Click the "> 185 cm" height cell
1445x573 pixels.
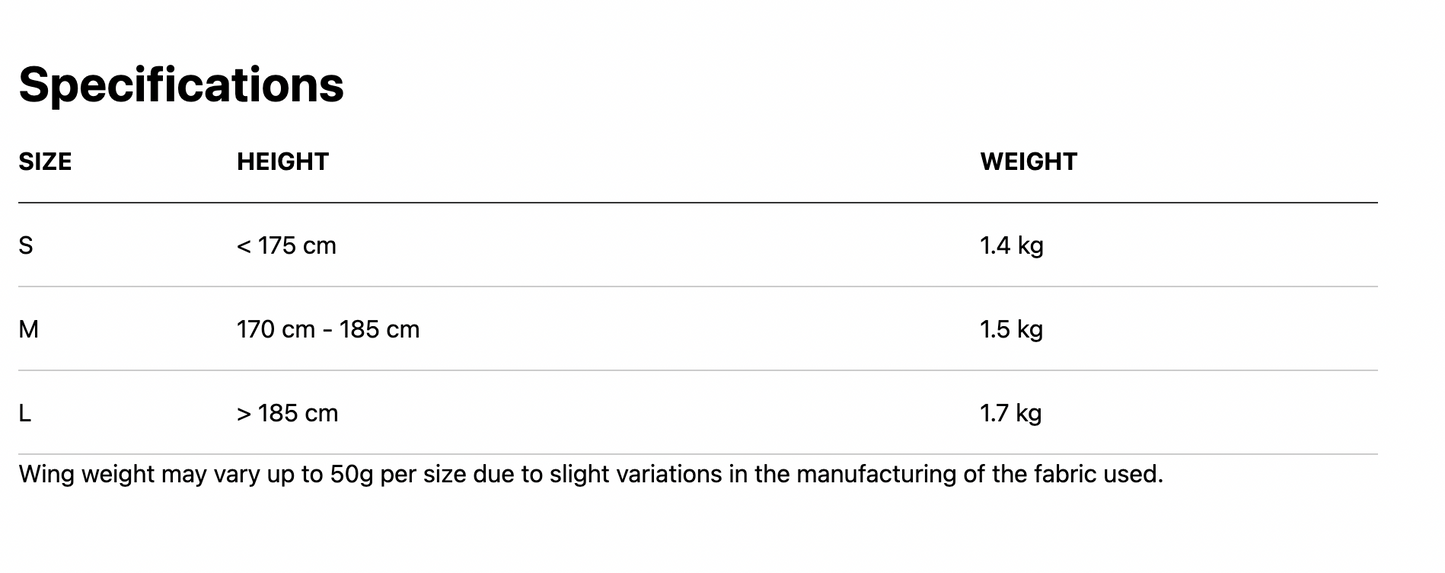[x=287, y=413]
